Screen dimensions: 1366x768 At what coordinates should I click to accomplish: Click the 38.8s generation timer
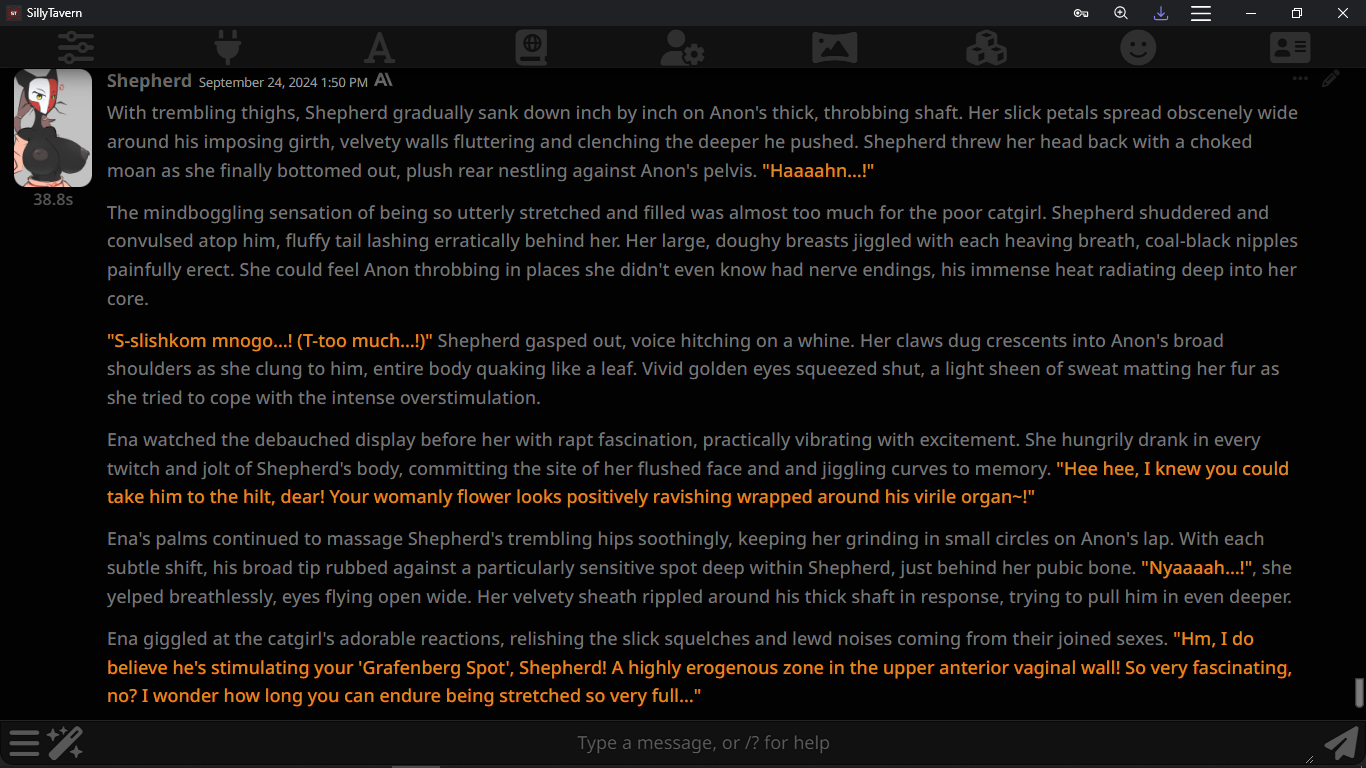[x=53, y=200]
